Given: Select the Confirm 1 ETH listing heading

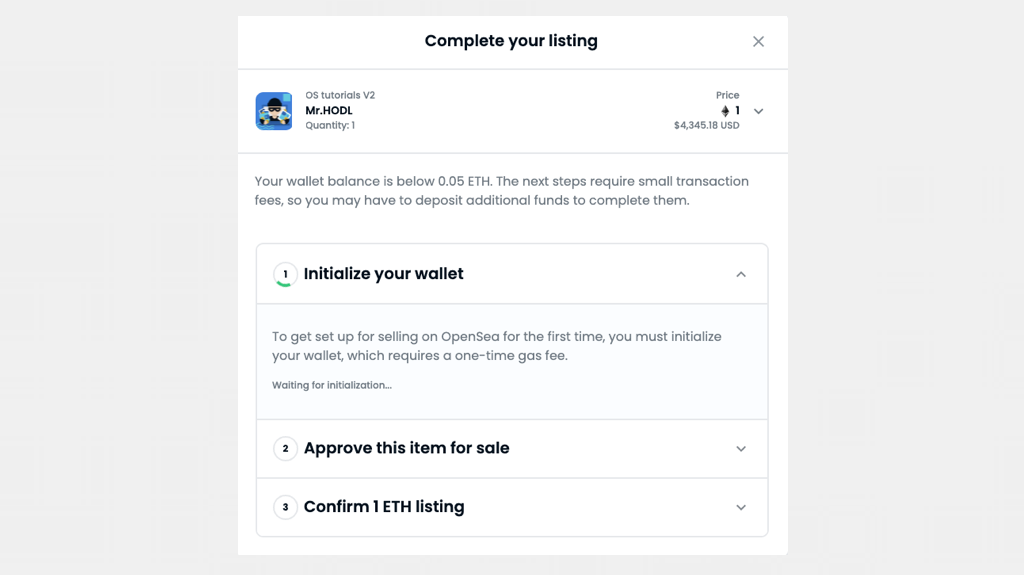Looking at the screenshot, I should tap(384, 507).
